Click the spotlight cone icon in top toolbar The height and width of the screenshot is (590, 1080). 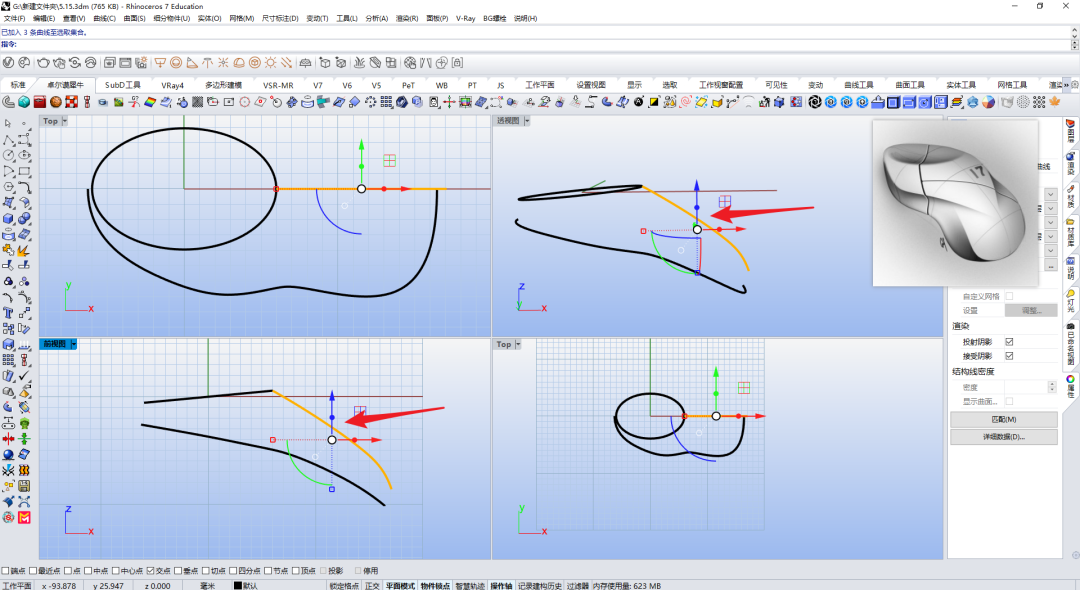point(192,63)
